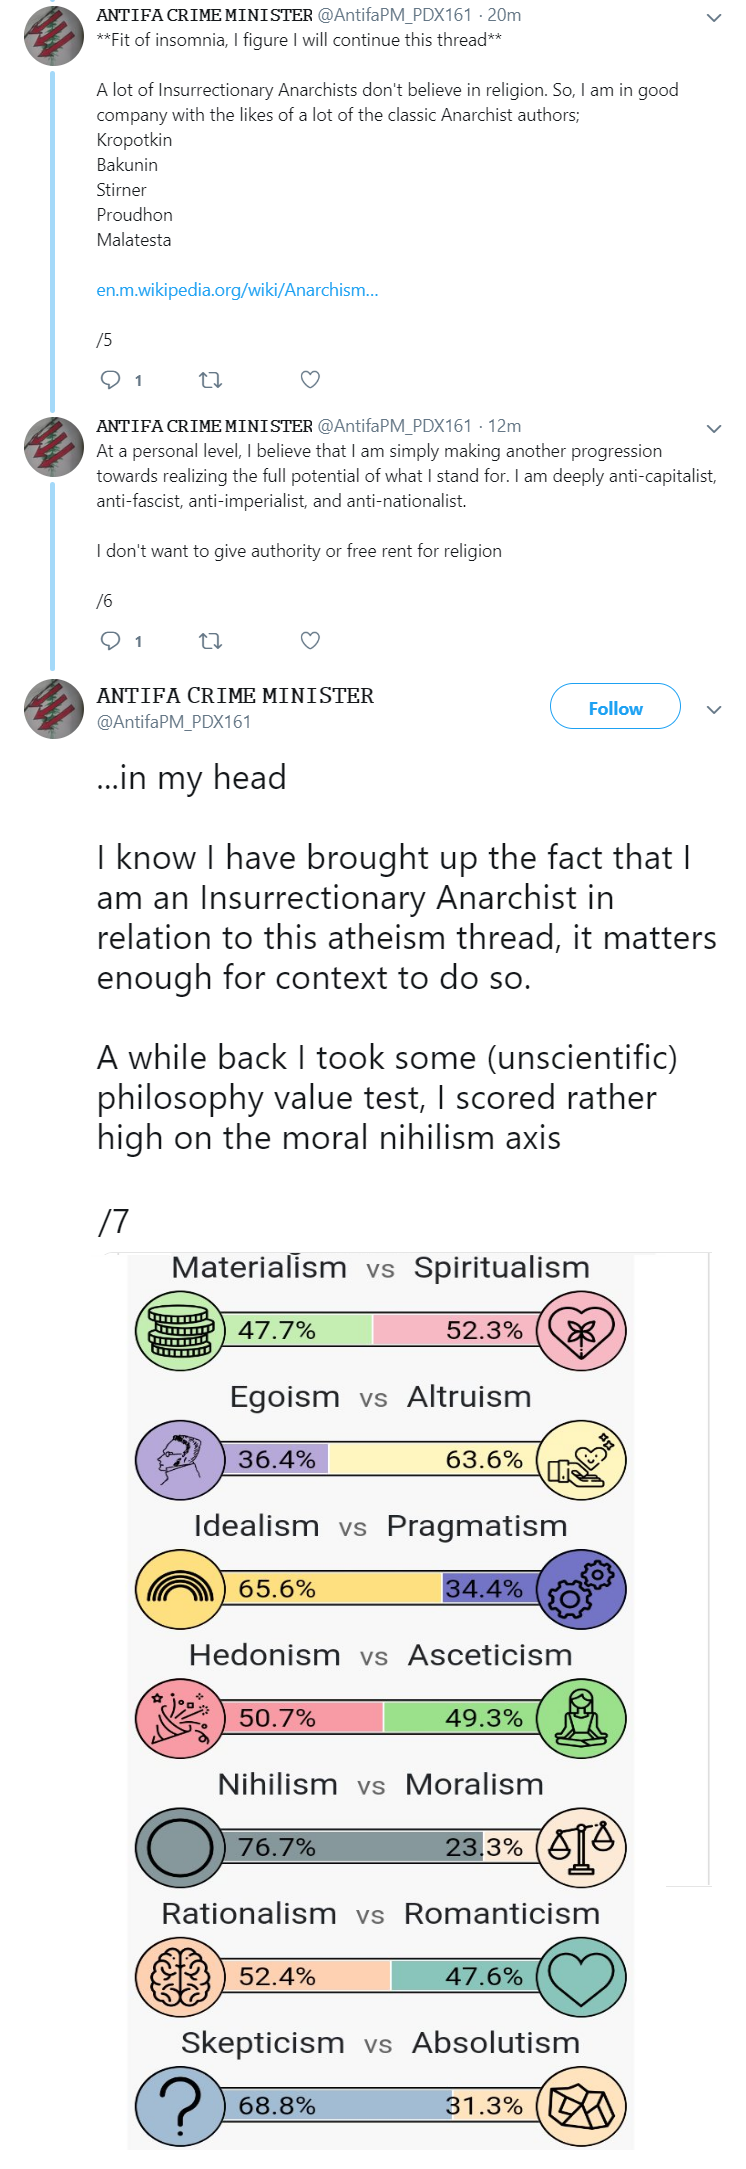Open @AntifaPM_PDX161 handle under main tweet name
The image size is (746, 2169).
[x=173, y=722]
